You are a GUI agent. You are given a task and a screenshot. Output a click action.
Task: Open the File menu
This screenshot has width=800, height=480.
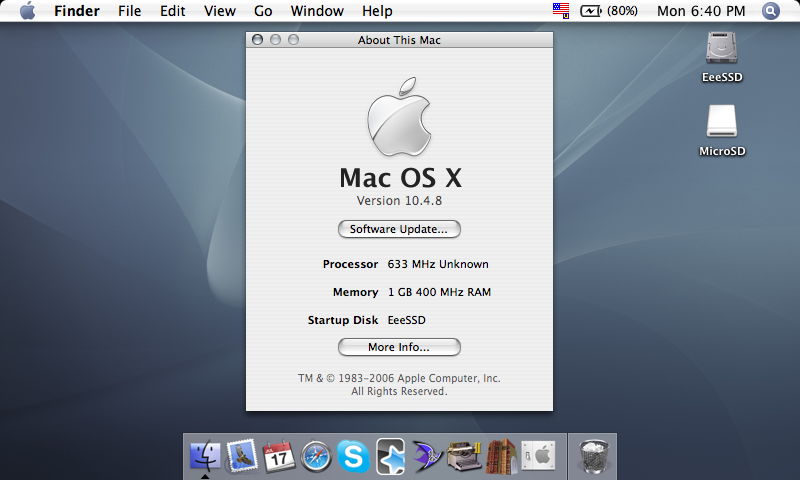click(129, 11)
